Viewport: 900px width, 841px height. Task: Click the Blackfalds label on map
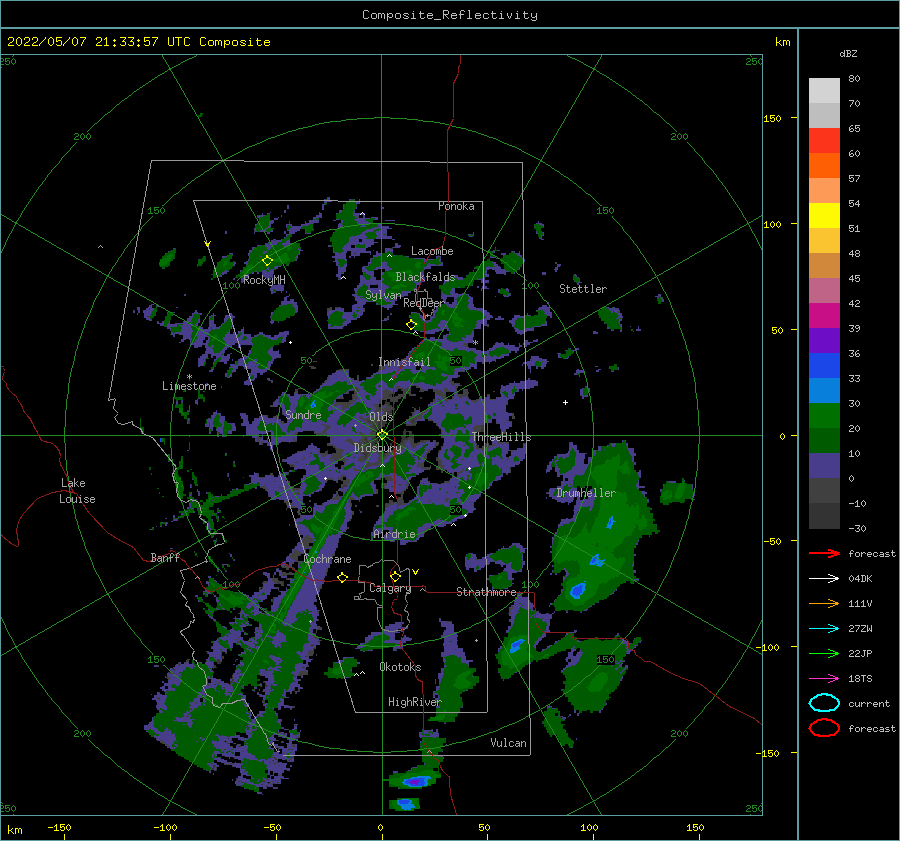[x=425, y=277]
